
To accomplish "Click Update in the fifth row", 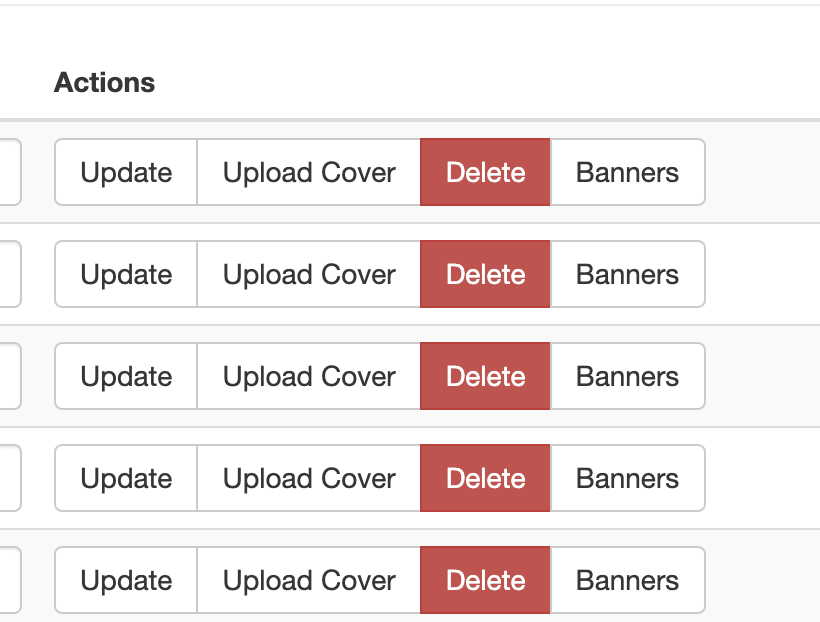I will click(x=126, y=580).
